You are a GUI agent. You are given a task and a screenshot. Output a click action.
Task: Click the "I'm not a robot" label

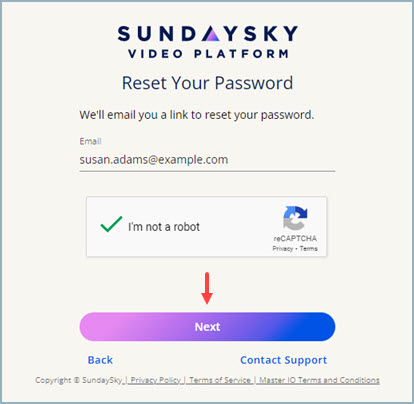[x=164, y=227]
